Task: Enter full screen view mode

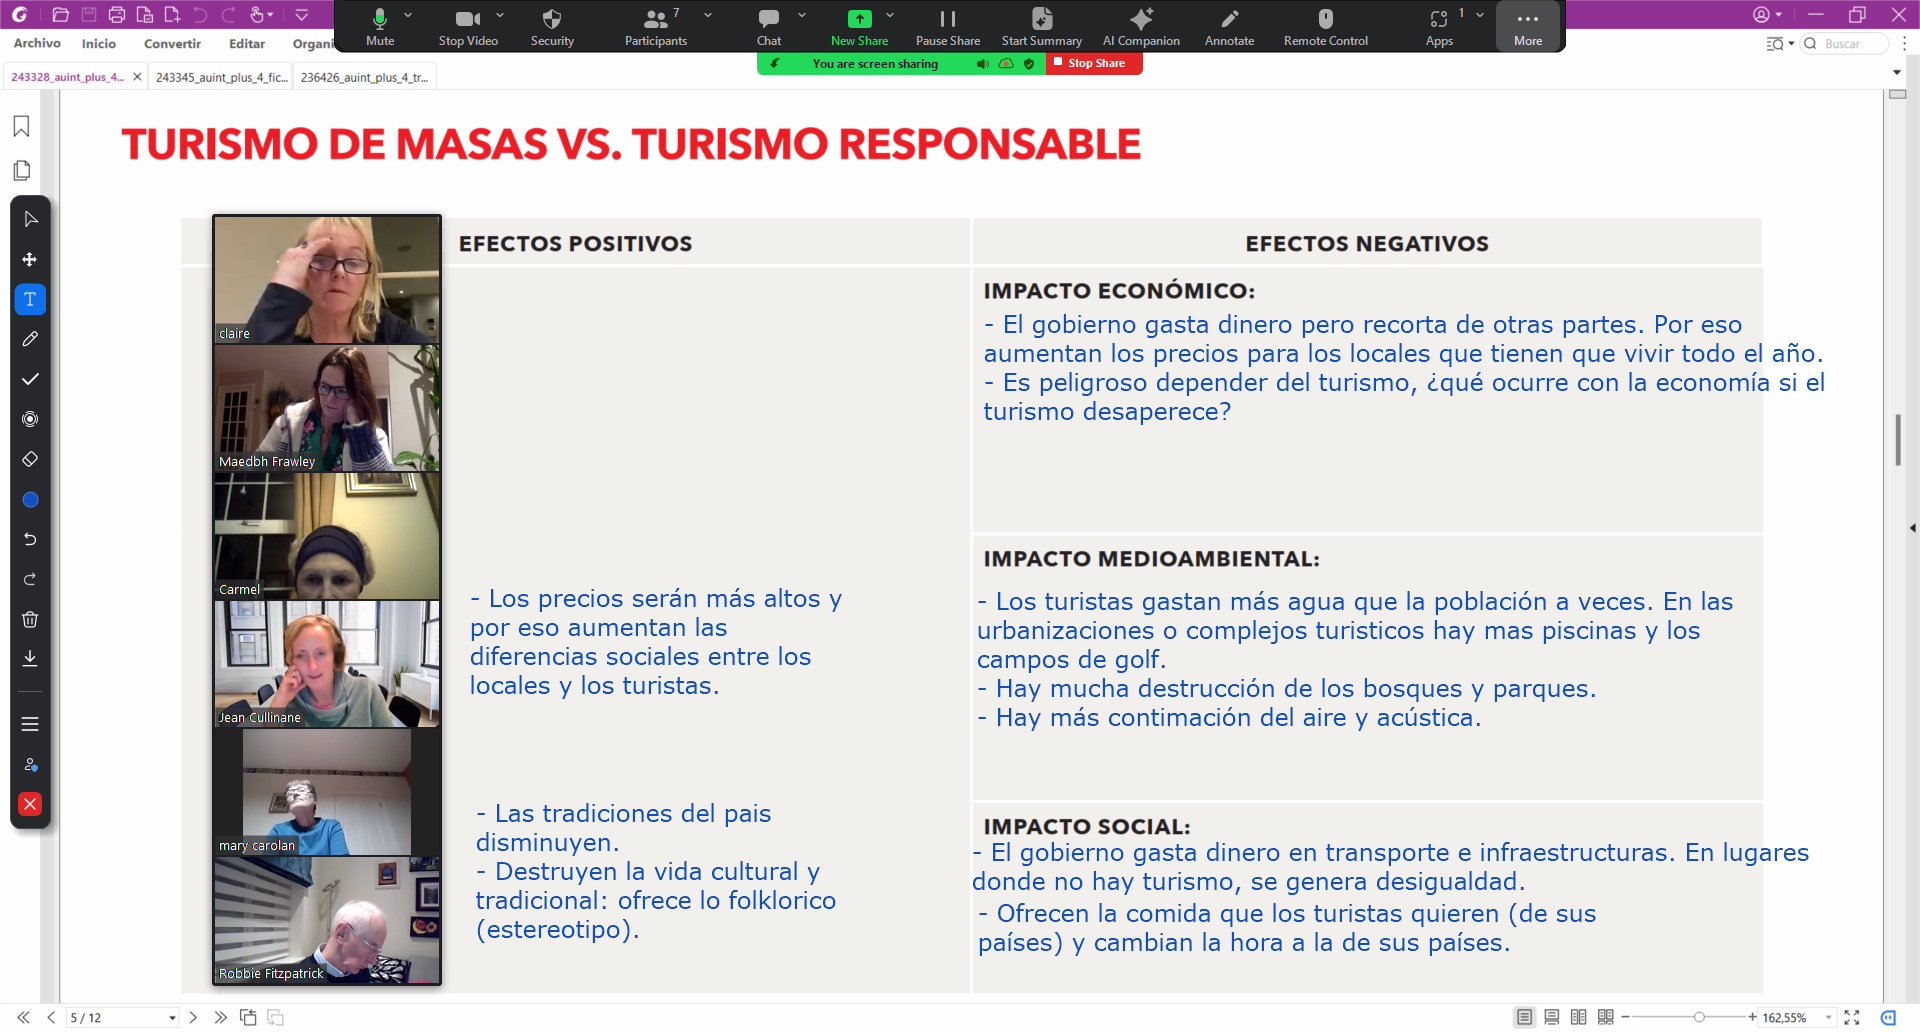Action: click(x=1852, y=1017)
